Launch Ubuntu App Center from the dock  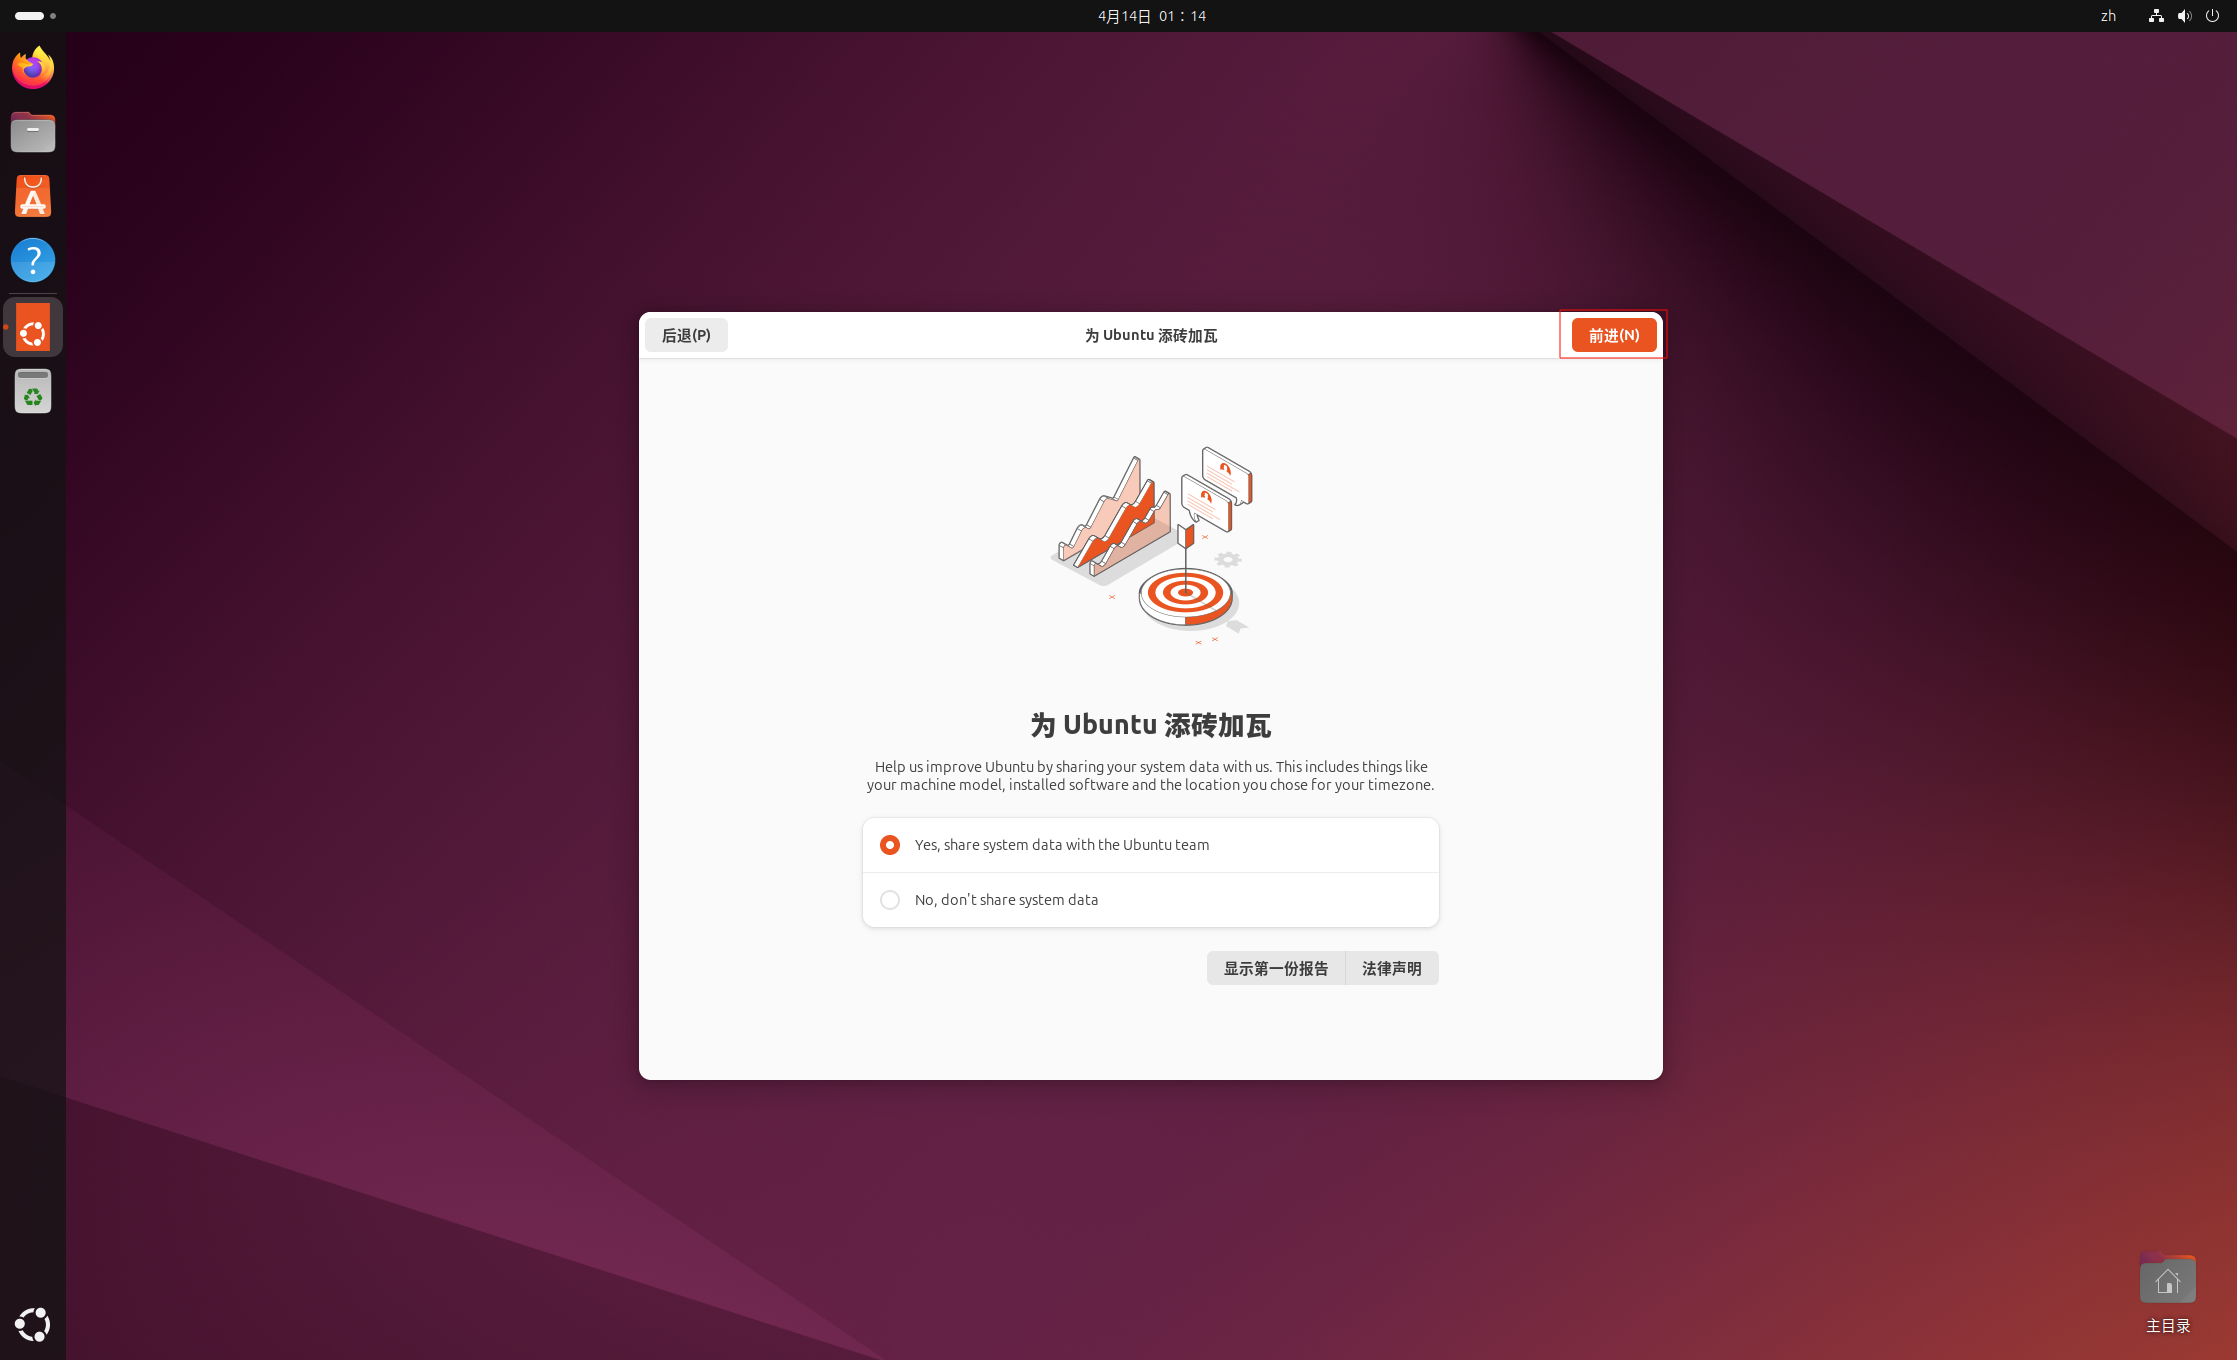33,196
